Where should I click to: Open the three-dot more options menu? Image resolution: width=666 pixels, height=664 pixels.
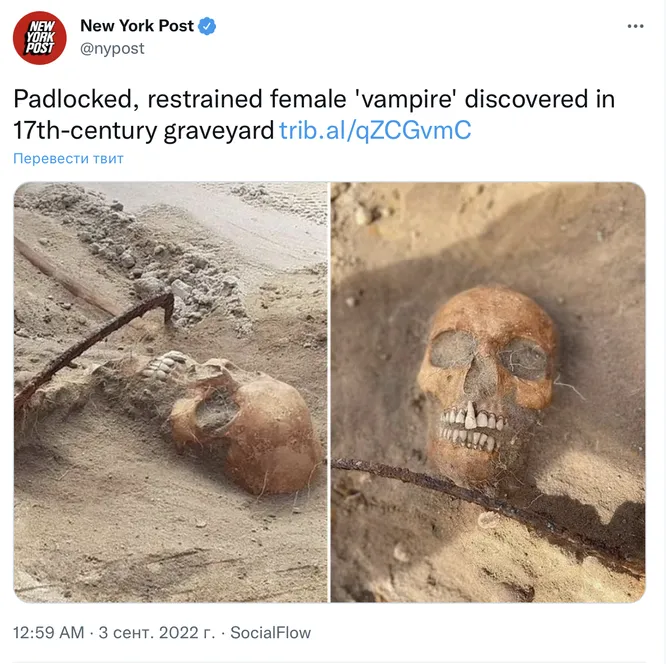pos(635,26)
